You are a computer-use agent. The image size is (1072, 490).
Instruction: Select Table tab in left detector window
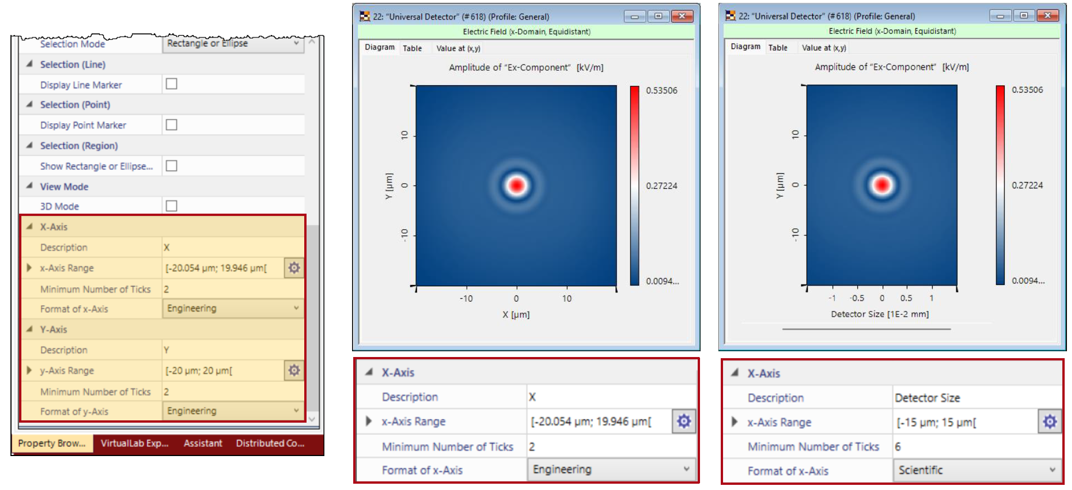point(412,49)
